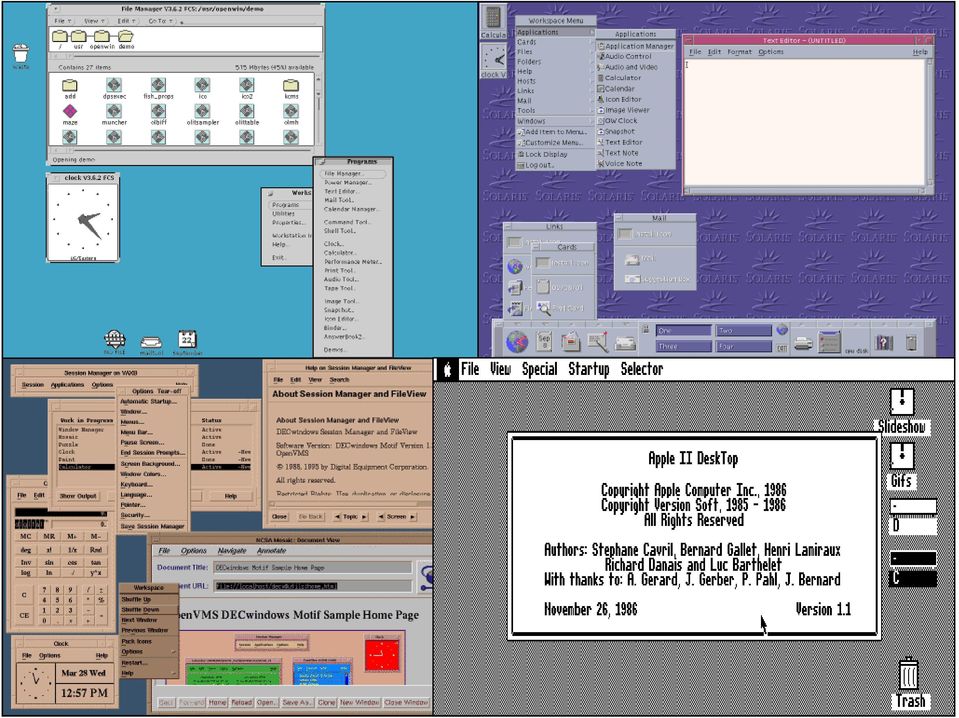Open the Navigate menu in NCSA Mosaic
The image size is (959, 718).
[x=232, y=550]
